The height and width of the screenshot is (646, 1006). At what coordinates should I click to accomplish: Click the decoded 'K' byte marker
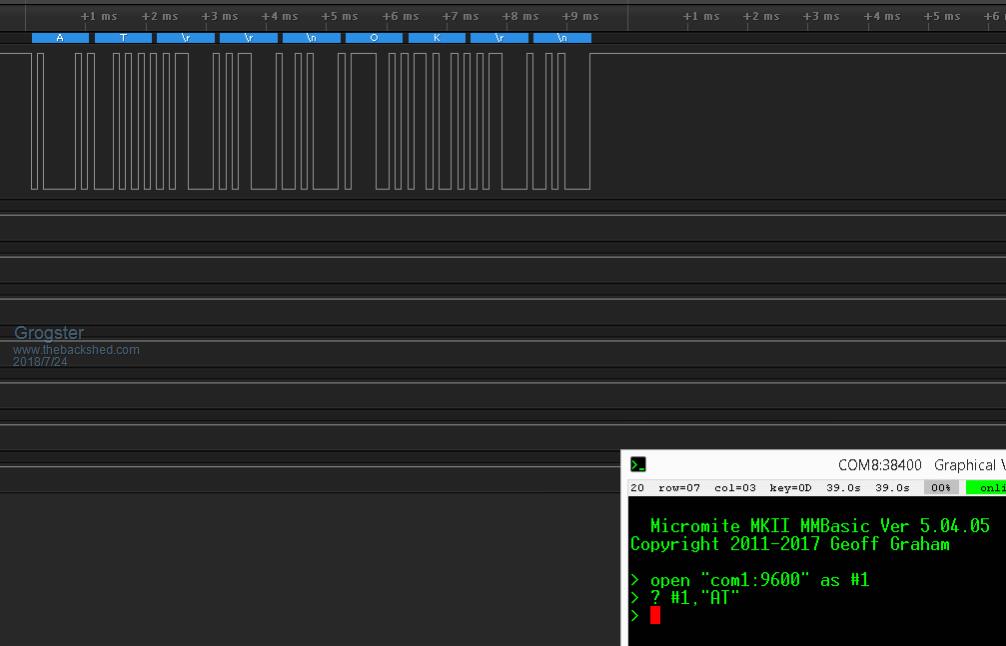pos(437,38)
